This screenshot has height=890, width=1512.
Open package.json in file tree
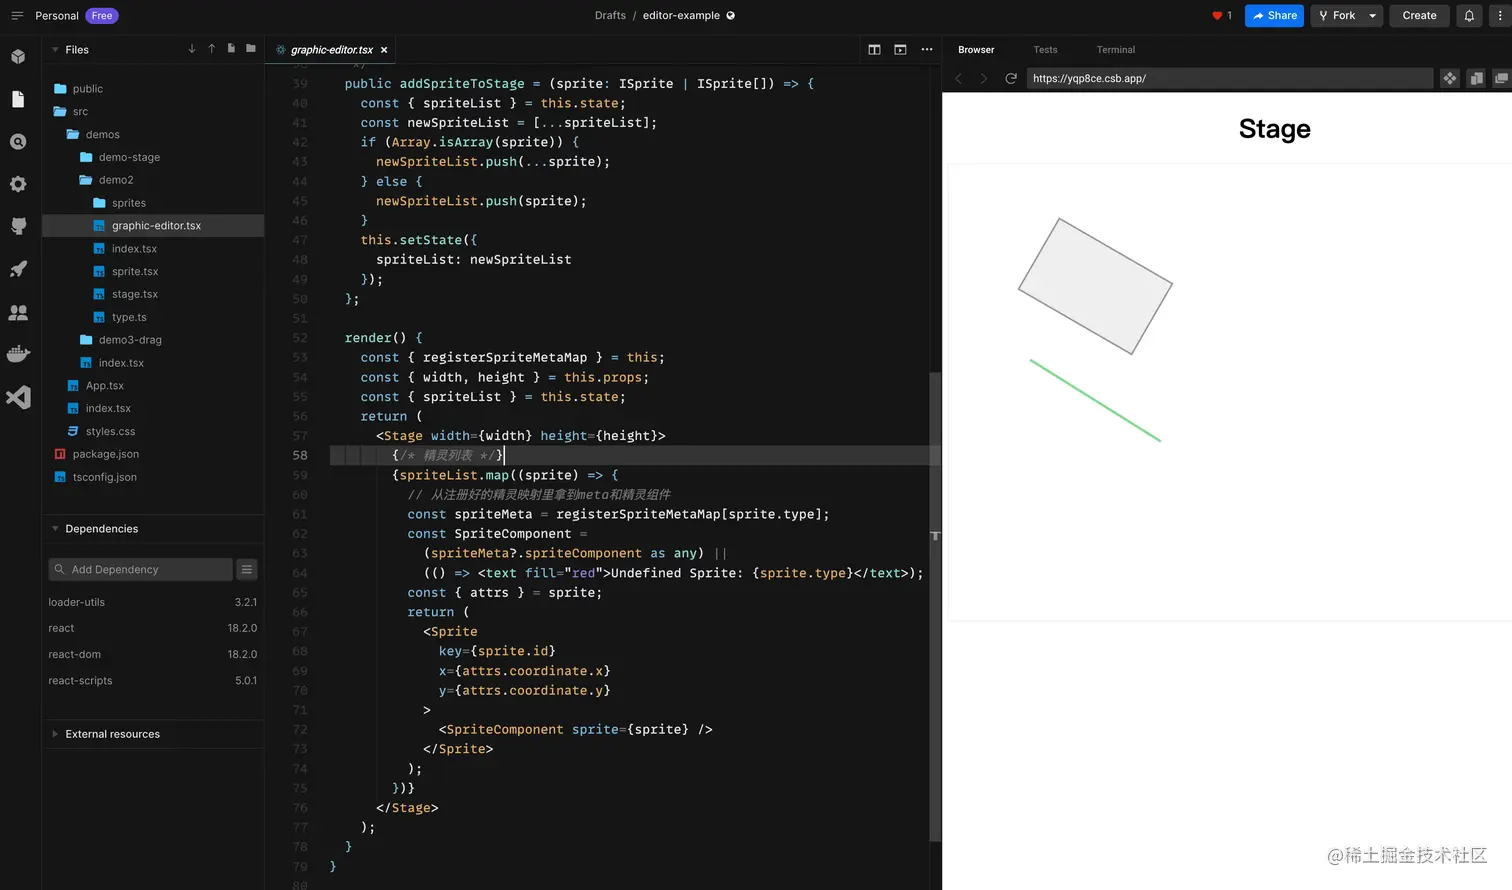pos(153,454)
